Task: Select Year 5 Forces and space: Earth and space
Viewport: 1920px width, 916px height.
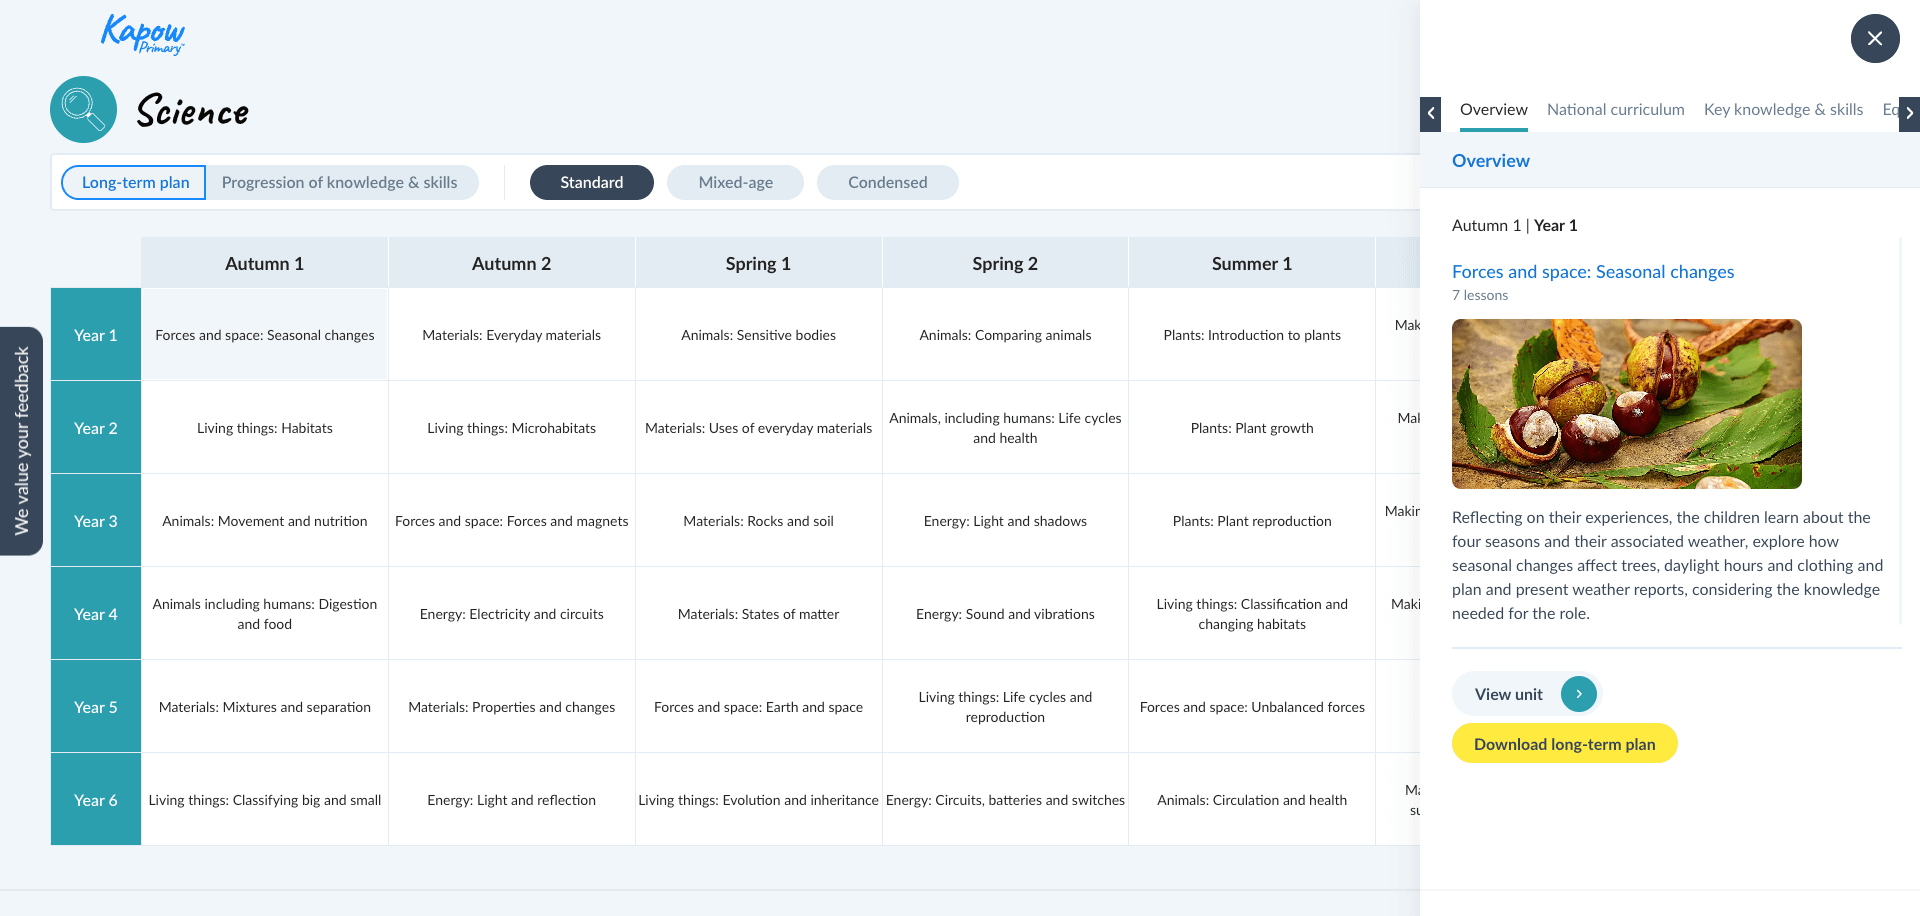Action: click(758, 707)
